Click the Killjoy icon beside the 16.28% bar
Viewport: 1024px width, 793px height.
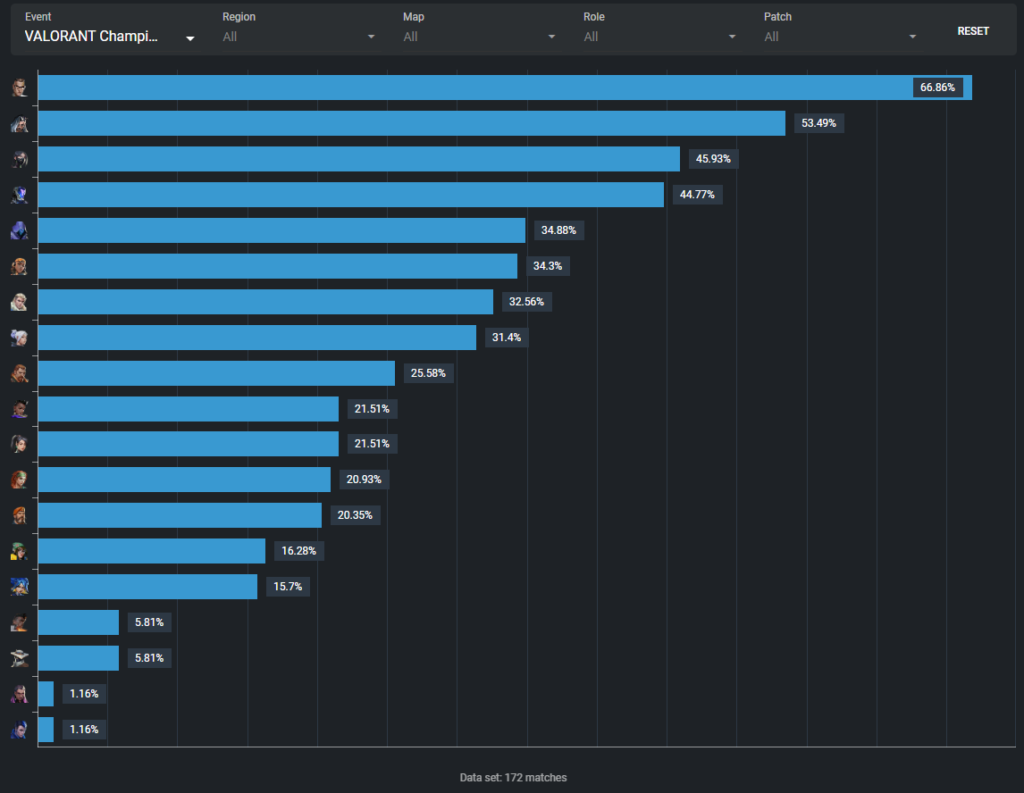[20, 551]
